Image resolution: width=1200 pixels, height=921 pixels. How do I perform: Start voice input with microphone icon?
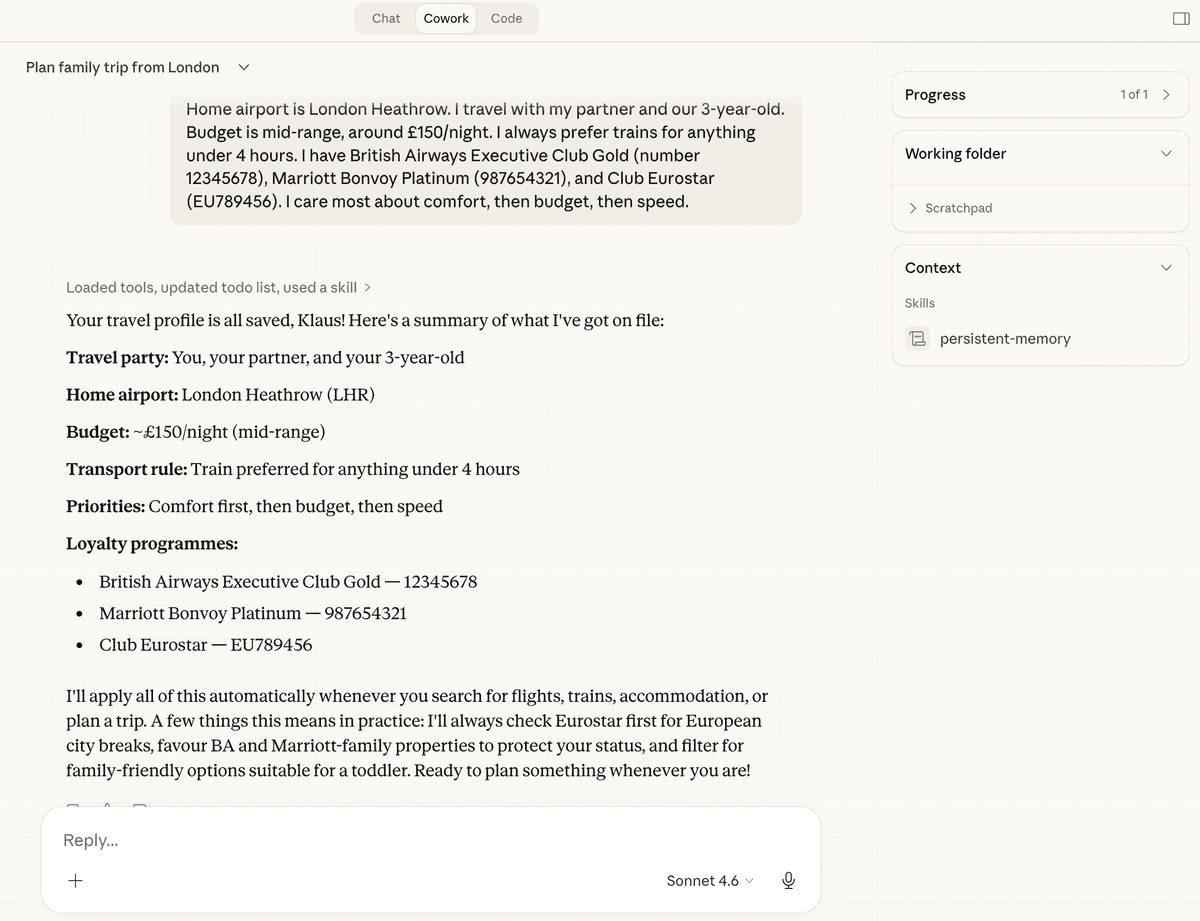pos(788,881)
